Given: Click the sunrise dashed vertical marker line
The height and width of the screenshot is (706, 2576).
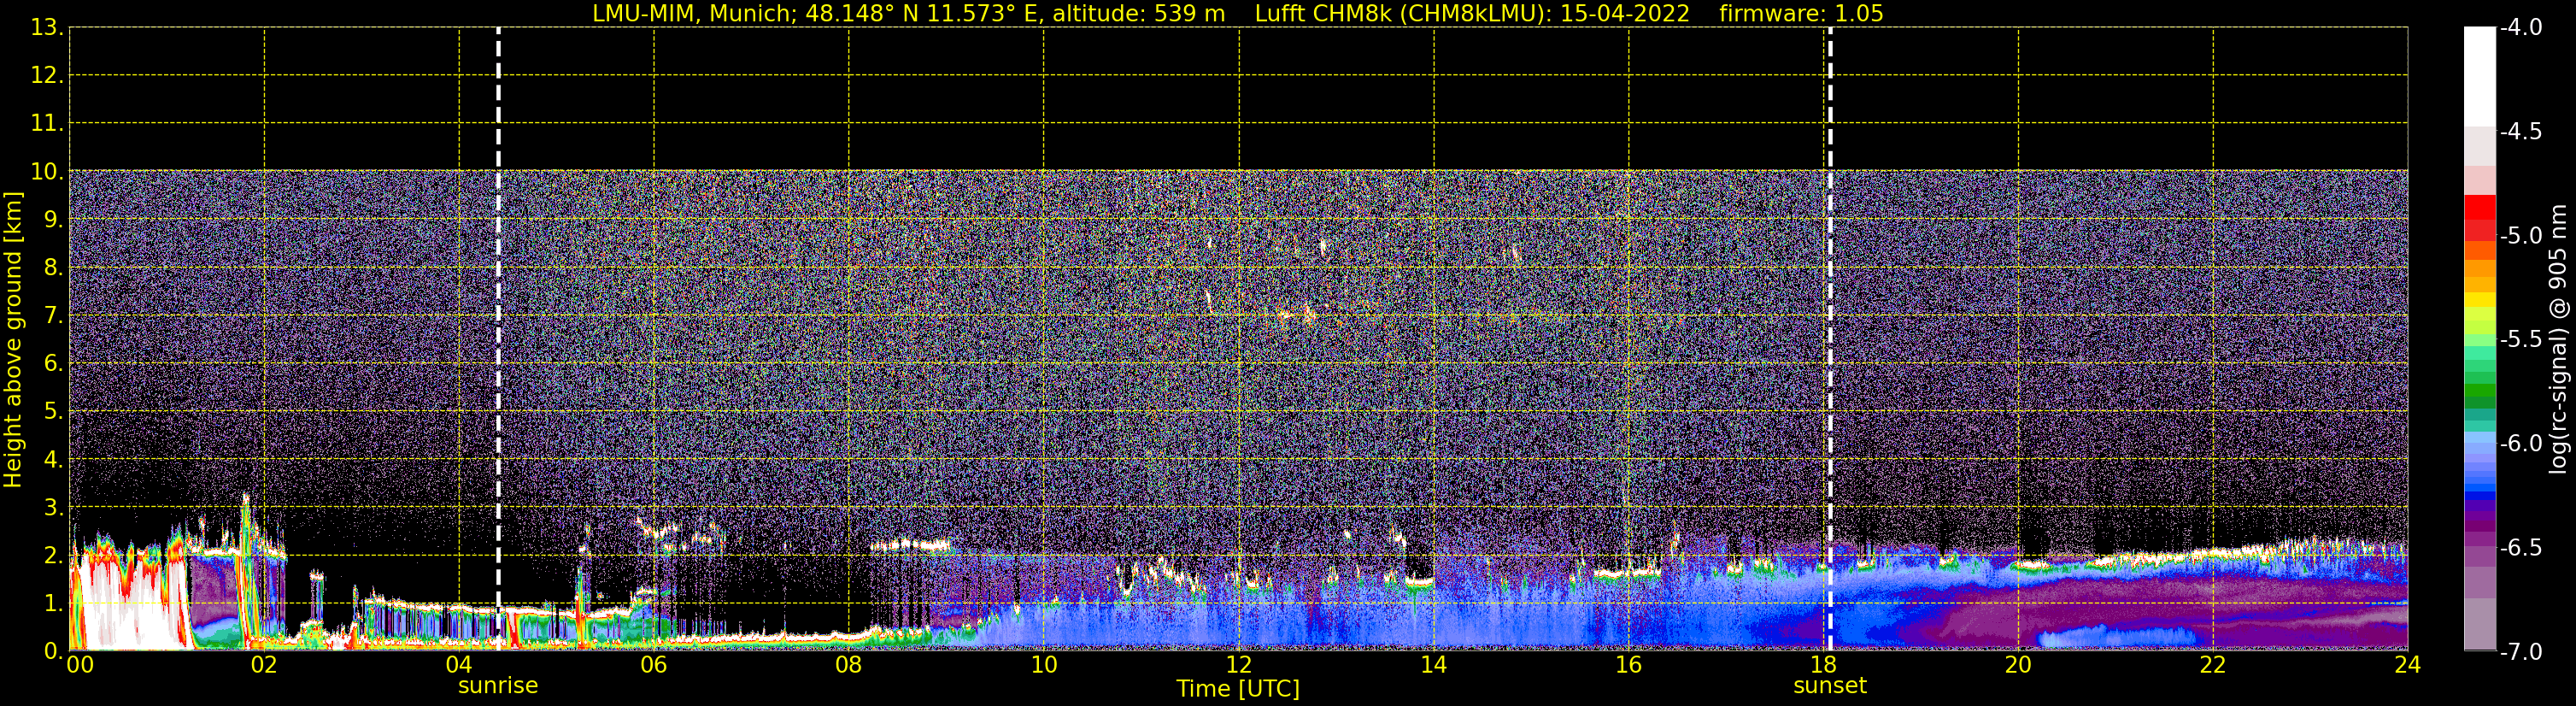Looking at the screenshot, I should coord(498,339).
